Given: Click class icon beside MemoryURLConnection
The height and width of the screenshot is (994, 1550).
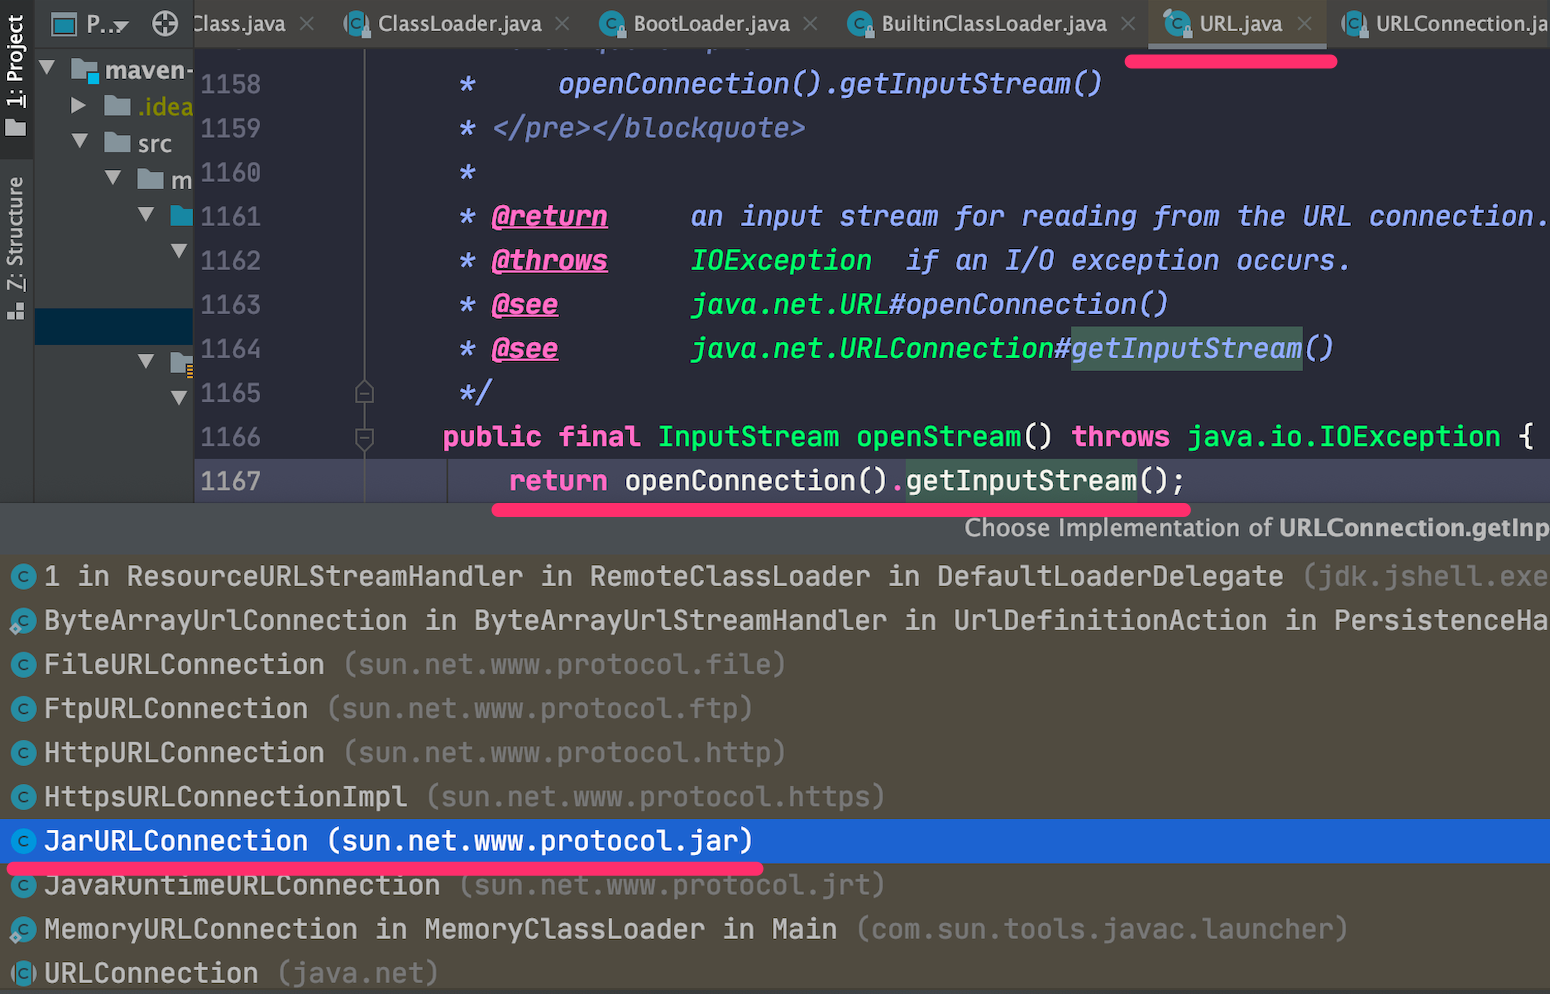Looking at the screenshot, I should (x=23, y=930).
